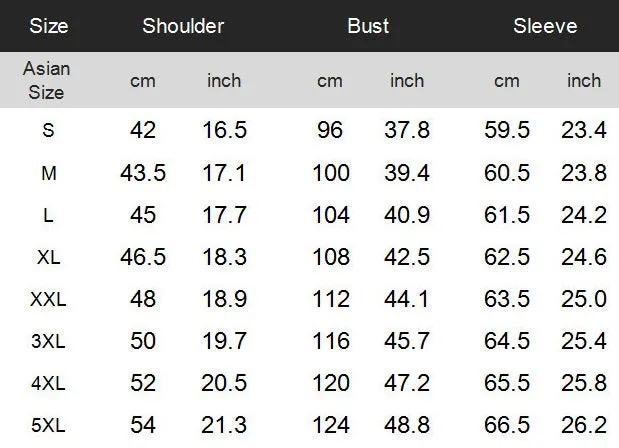Select sleeve value 62.5 cm

pos(507,257)
